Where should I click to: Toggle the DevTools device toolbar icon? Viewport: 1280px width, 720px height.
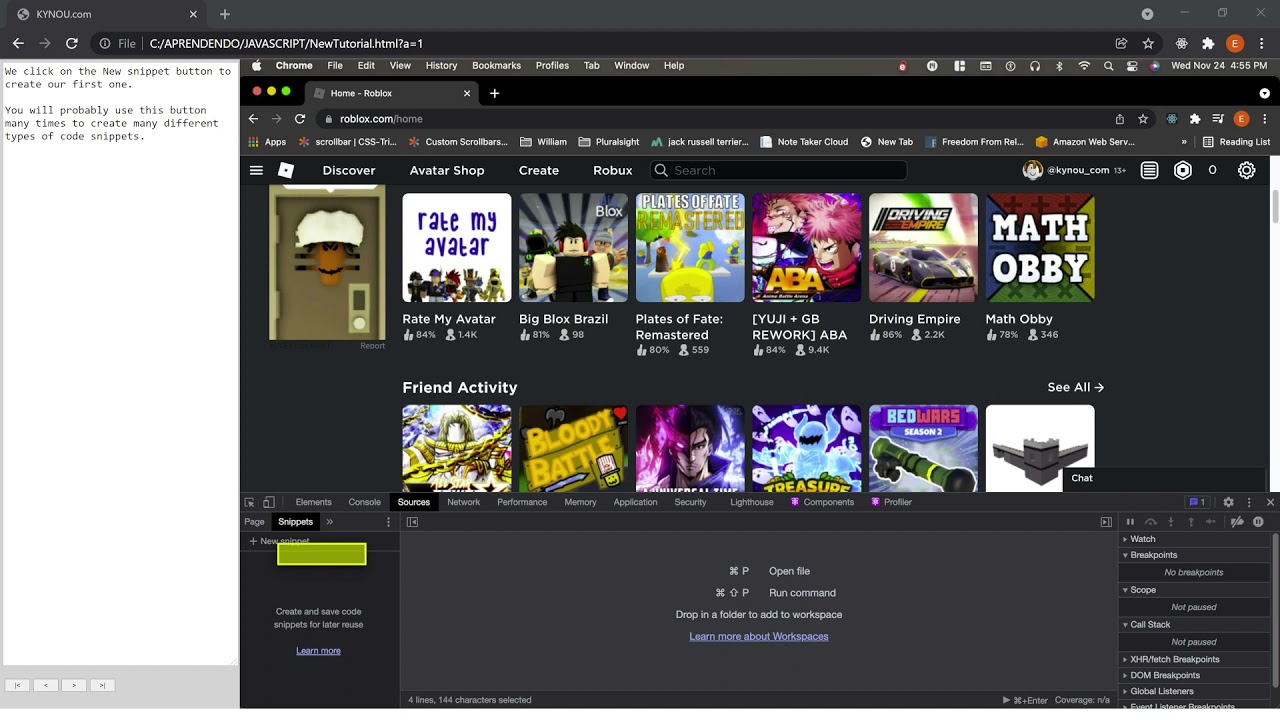coord(268,502)
